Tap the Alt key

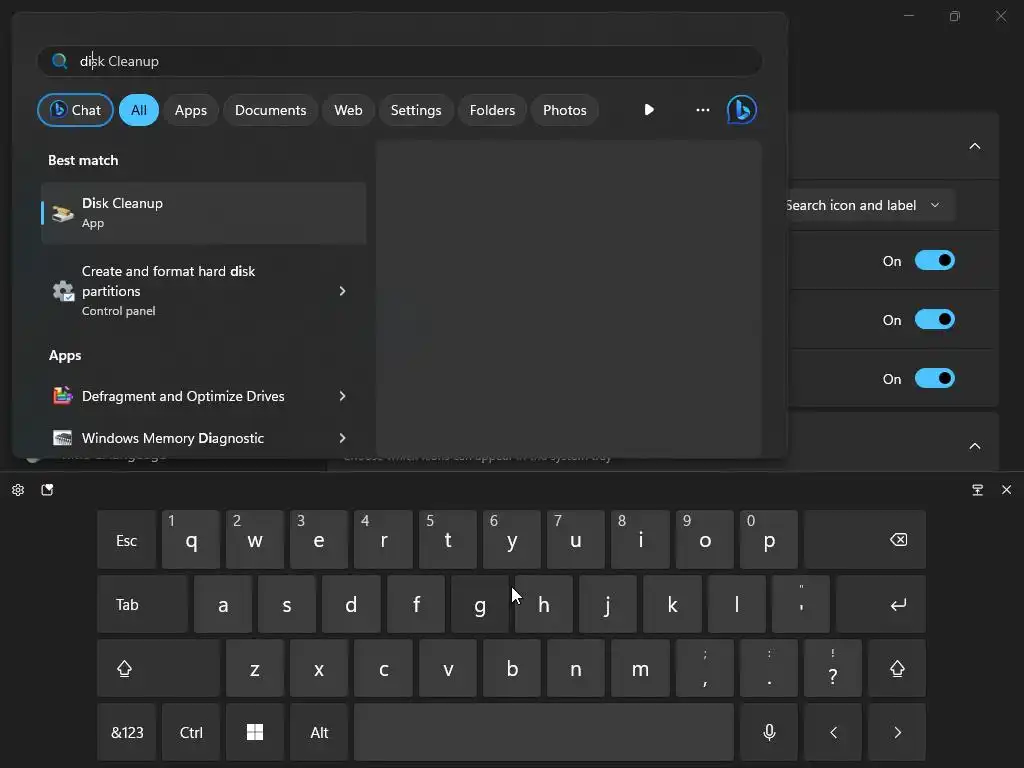[x=319, y=732]
